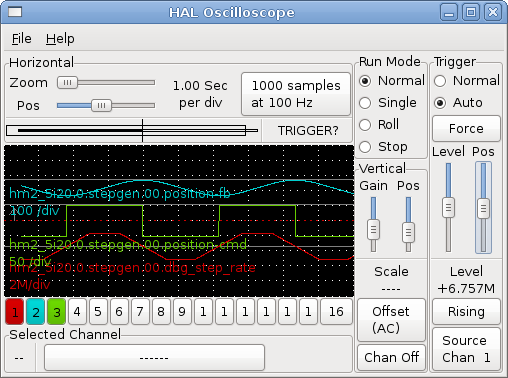This screenshot has width=508, height=378.
Task: Click the horizontal Zoom slider handle
Action: pos(67,82)
